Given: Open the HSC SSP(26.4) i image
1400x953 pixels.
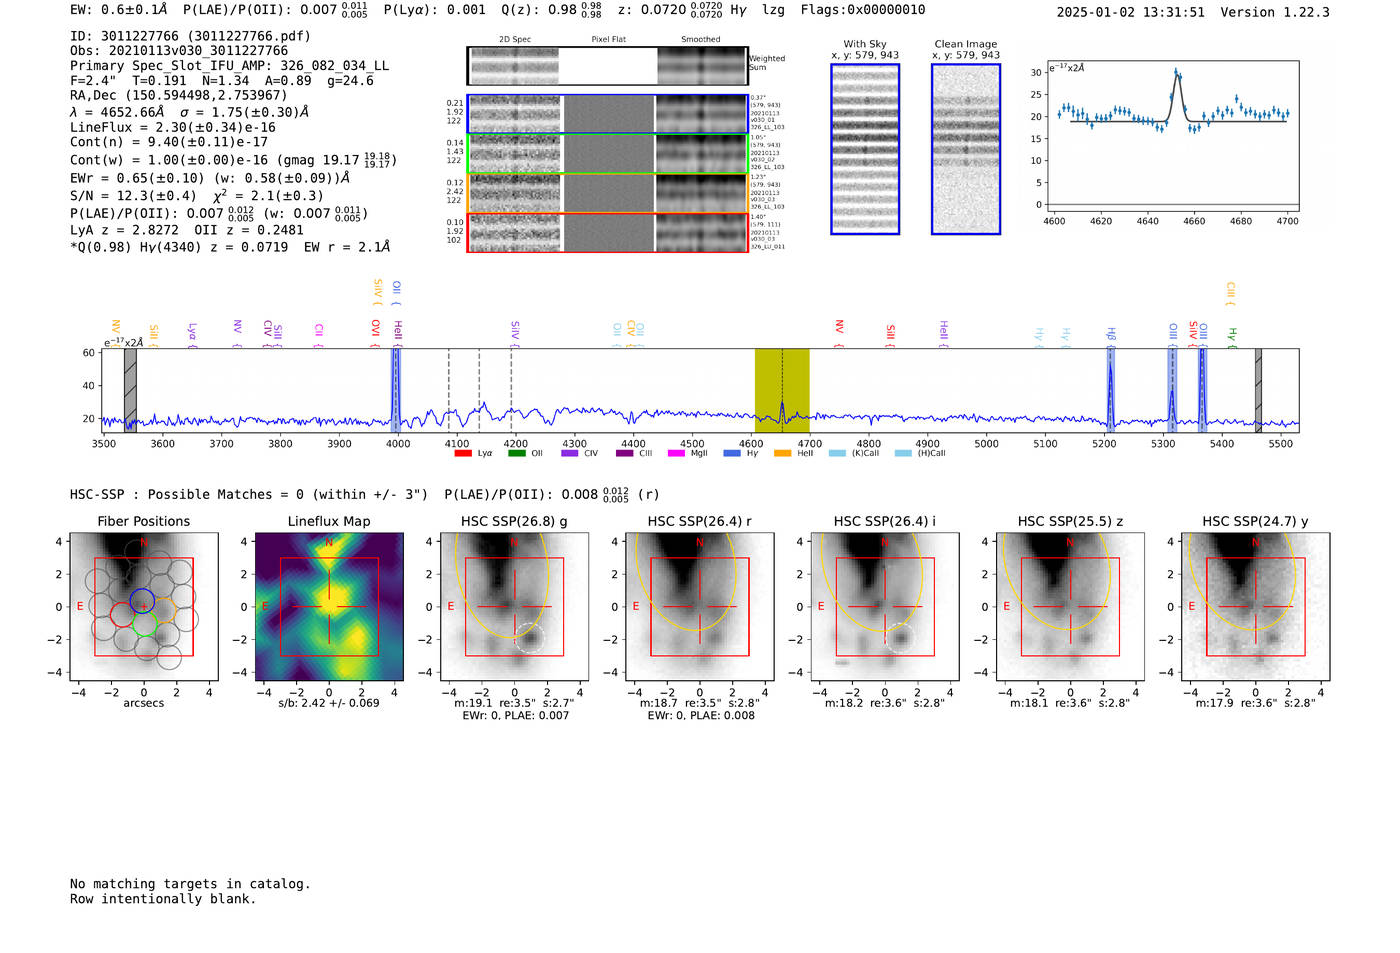Looking at the screenshot, I should coord(885,607).
